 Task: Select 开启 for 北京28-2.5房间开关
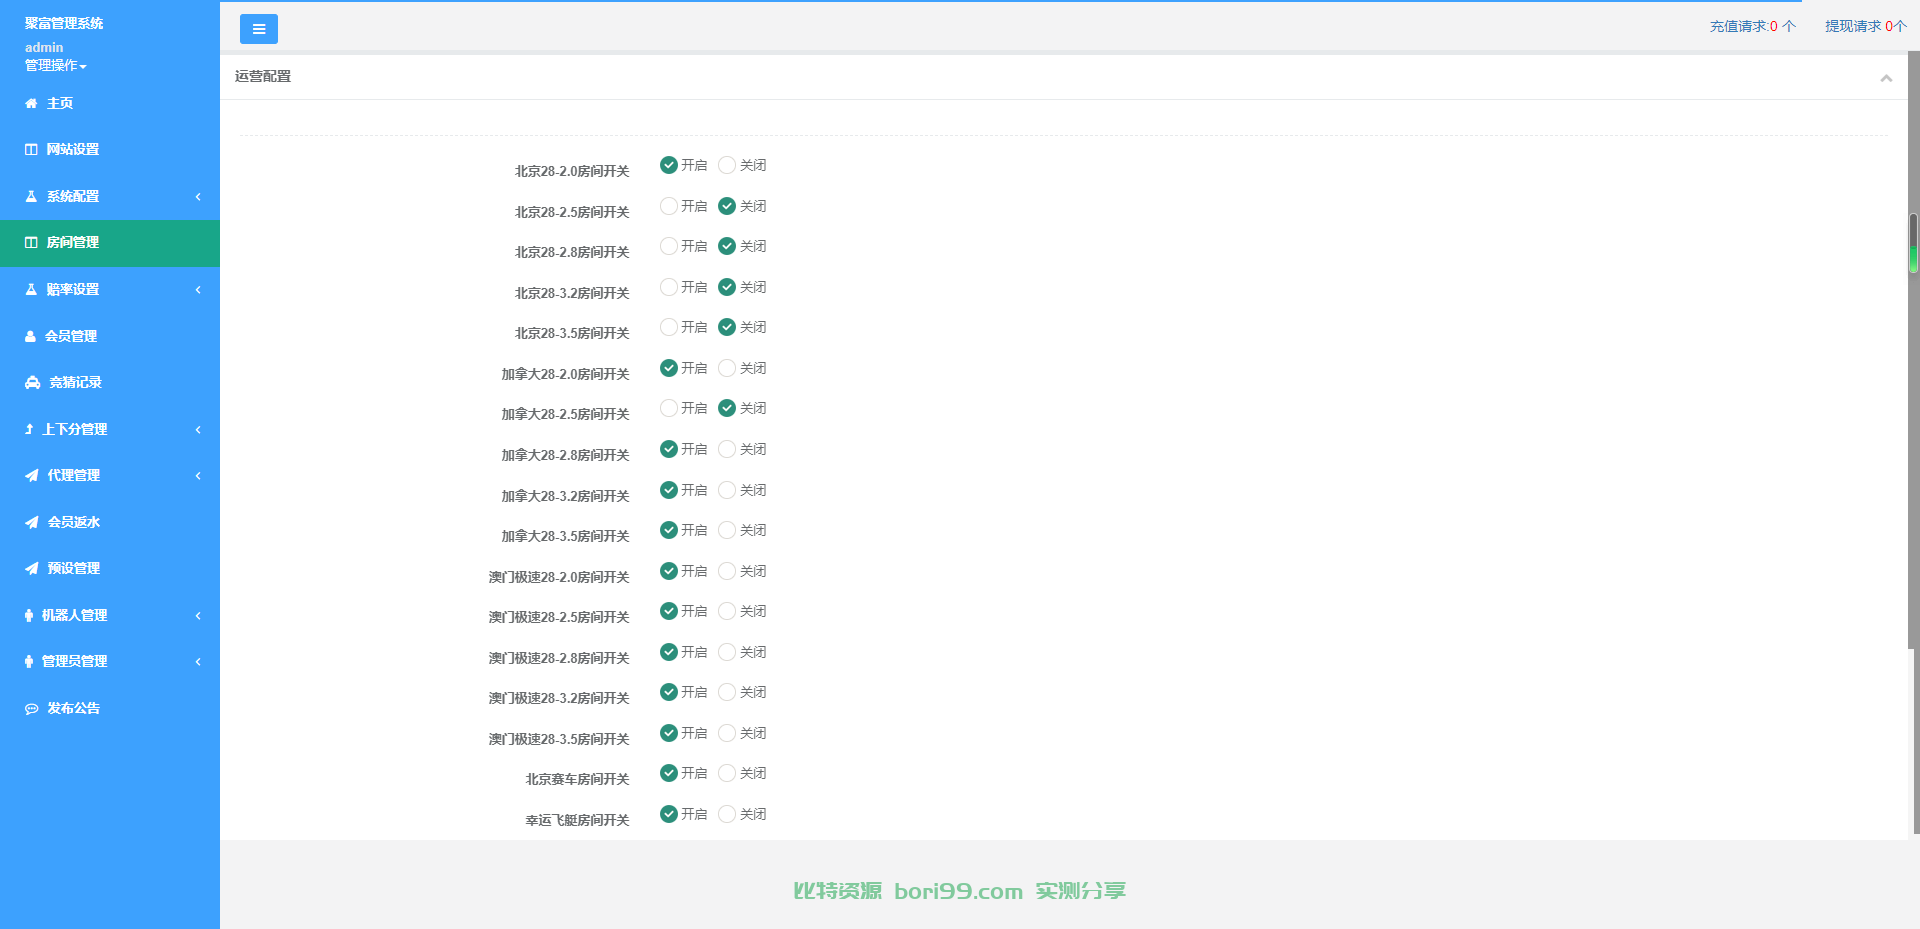click(x=669, y=206)
